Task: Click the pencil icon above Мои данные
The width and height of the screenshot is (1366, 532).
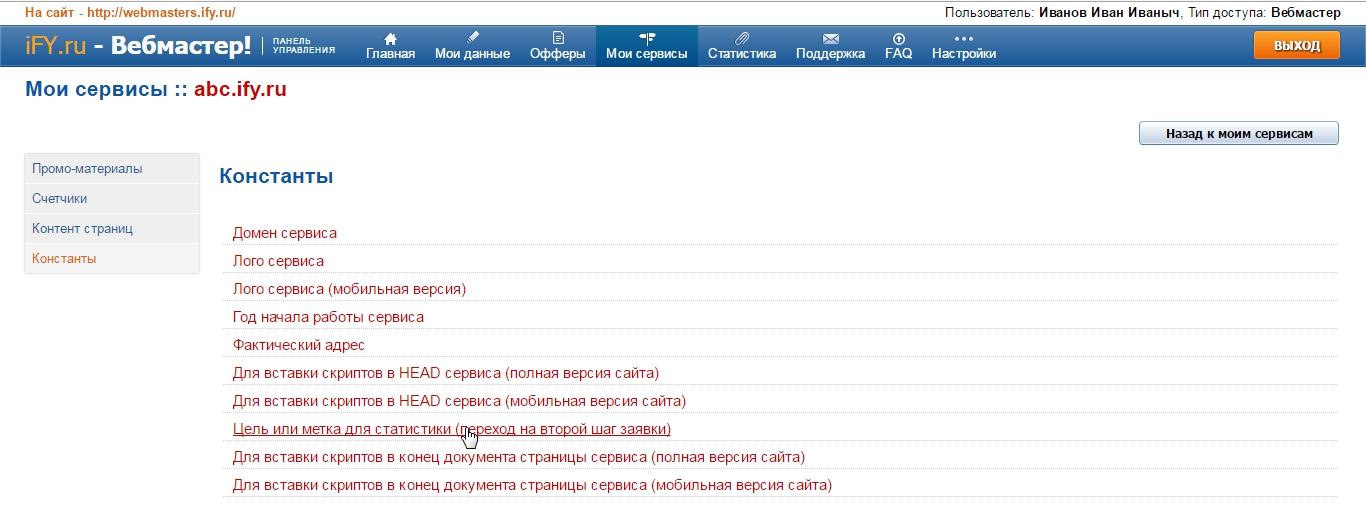Action: click(x=472, y=38)
